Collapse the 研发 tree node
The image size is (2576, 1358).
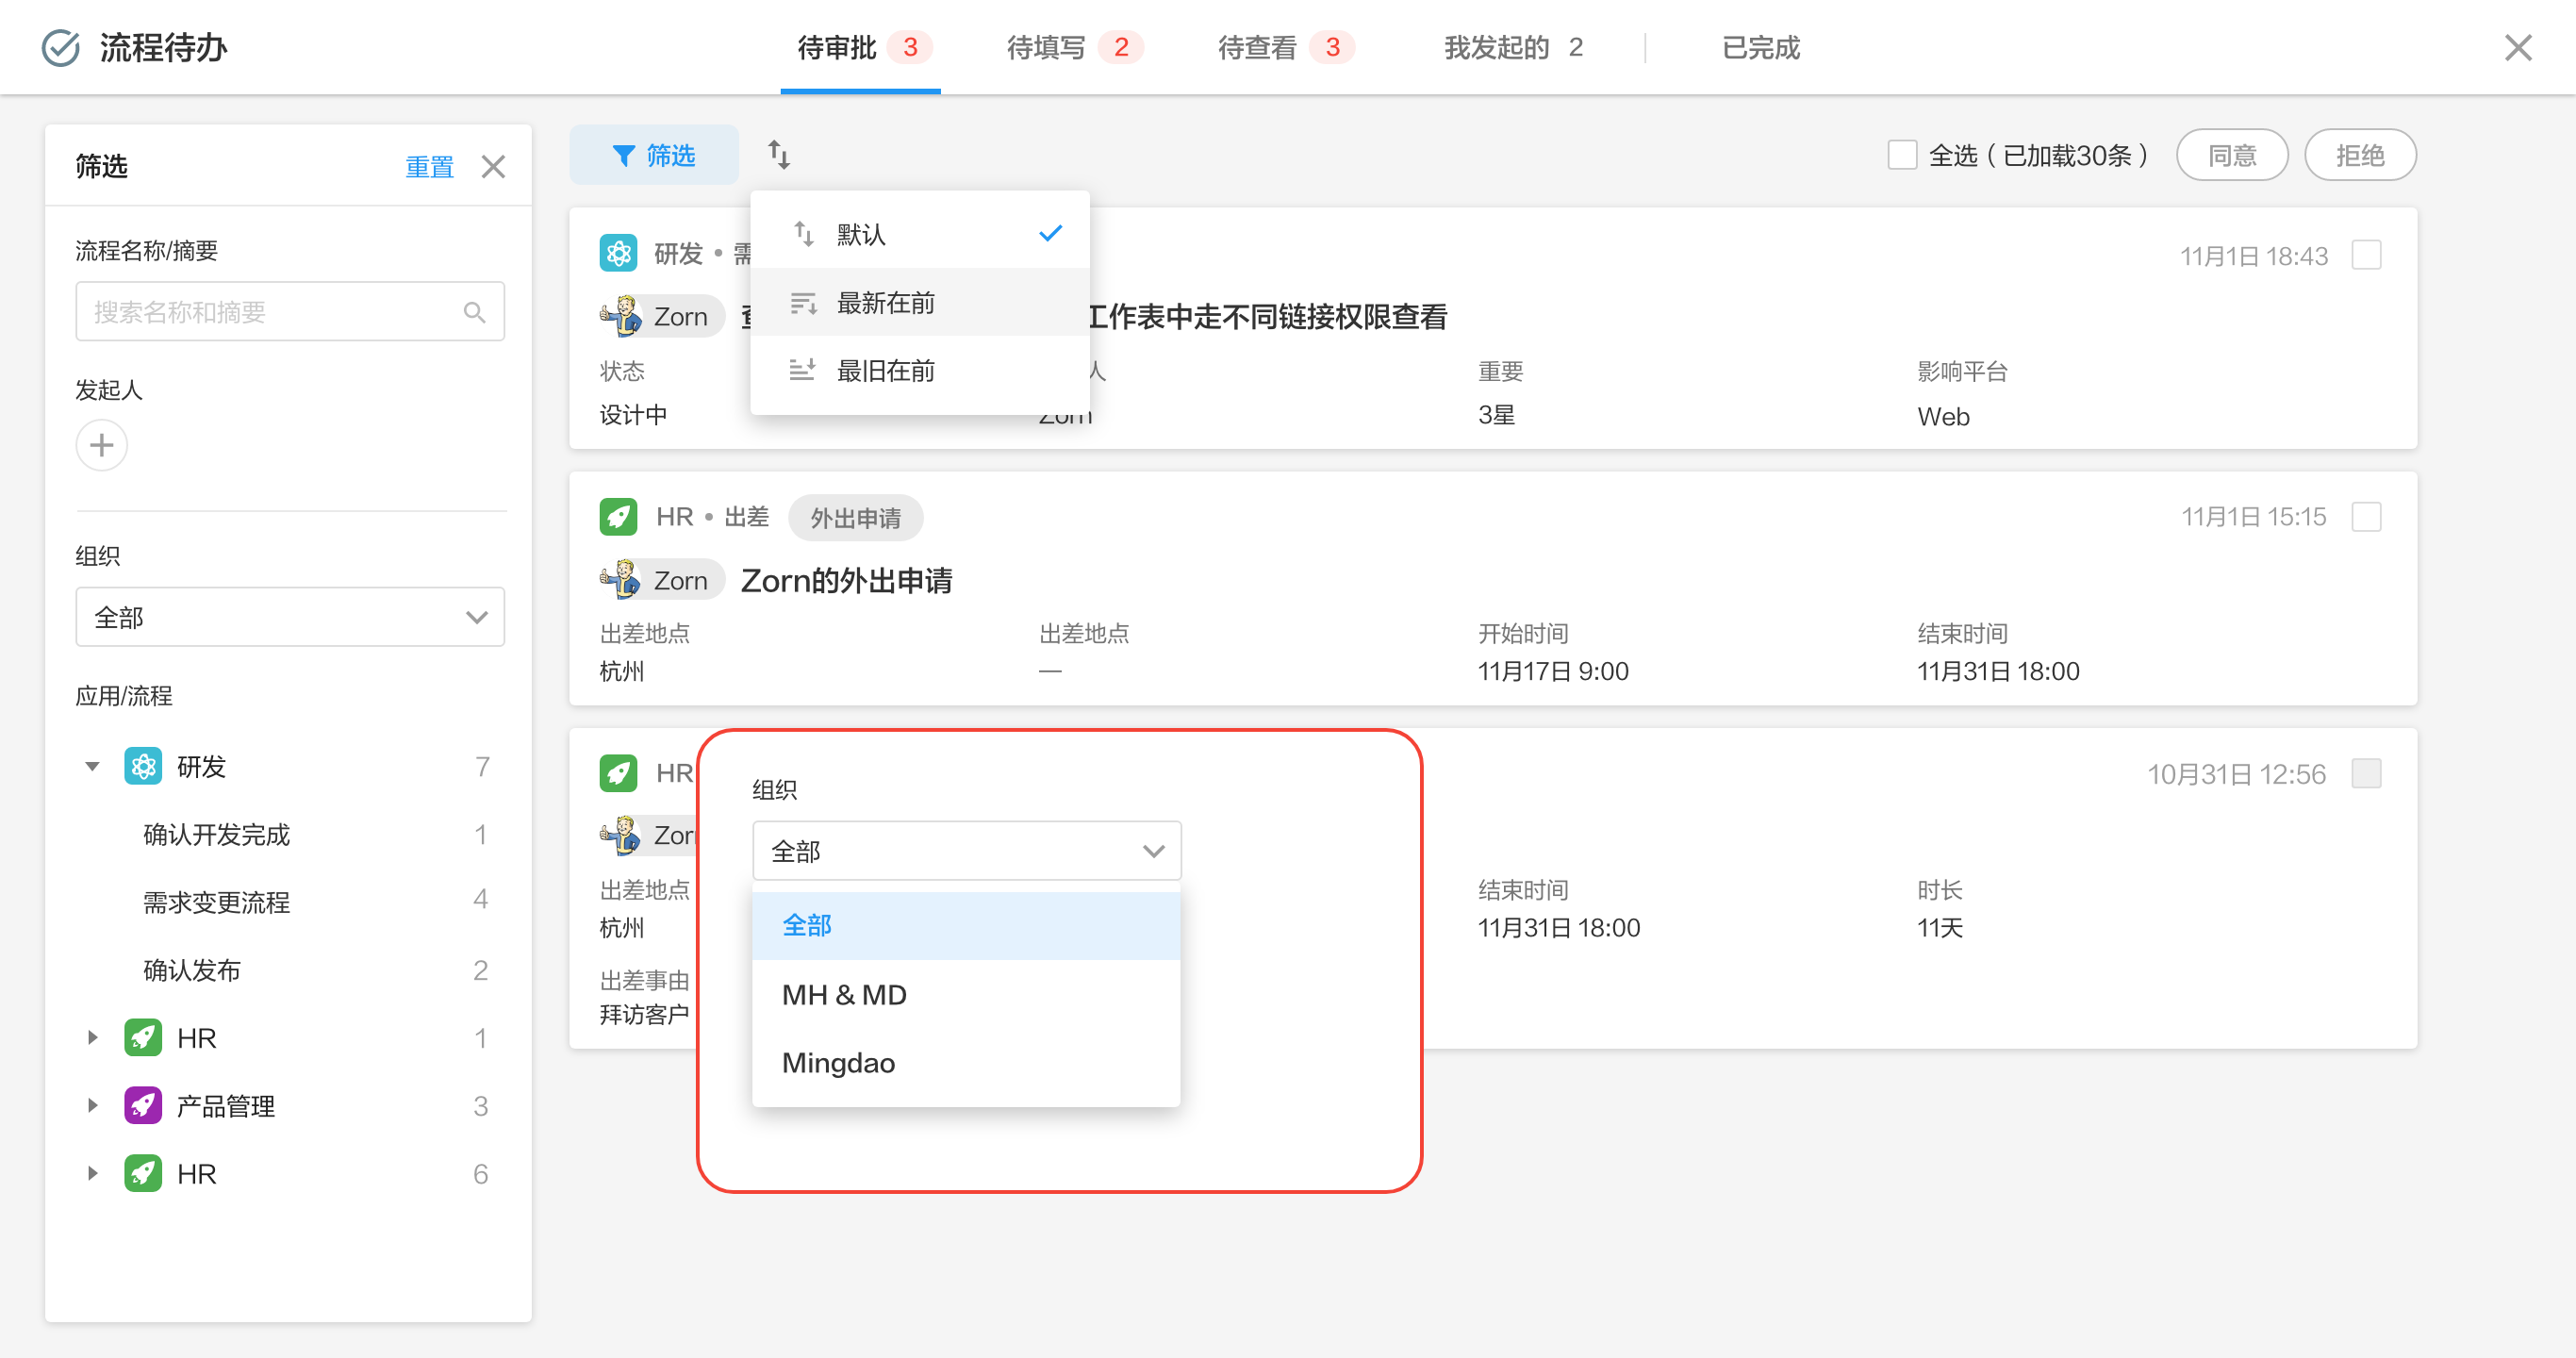(x=92, y=767)
